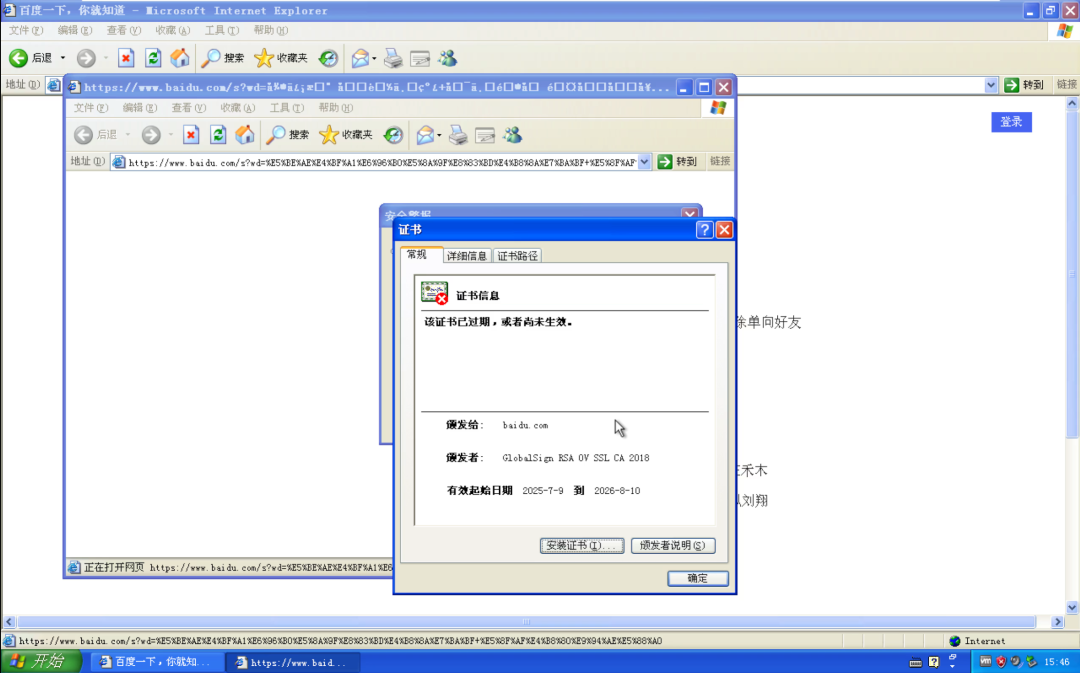This screenshot has height=673, width=1080.
Task: Open Search (搜索) in outer IE toolbar
Action: (222, 58)
